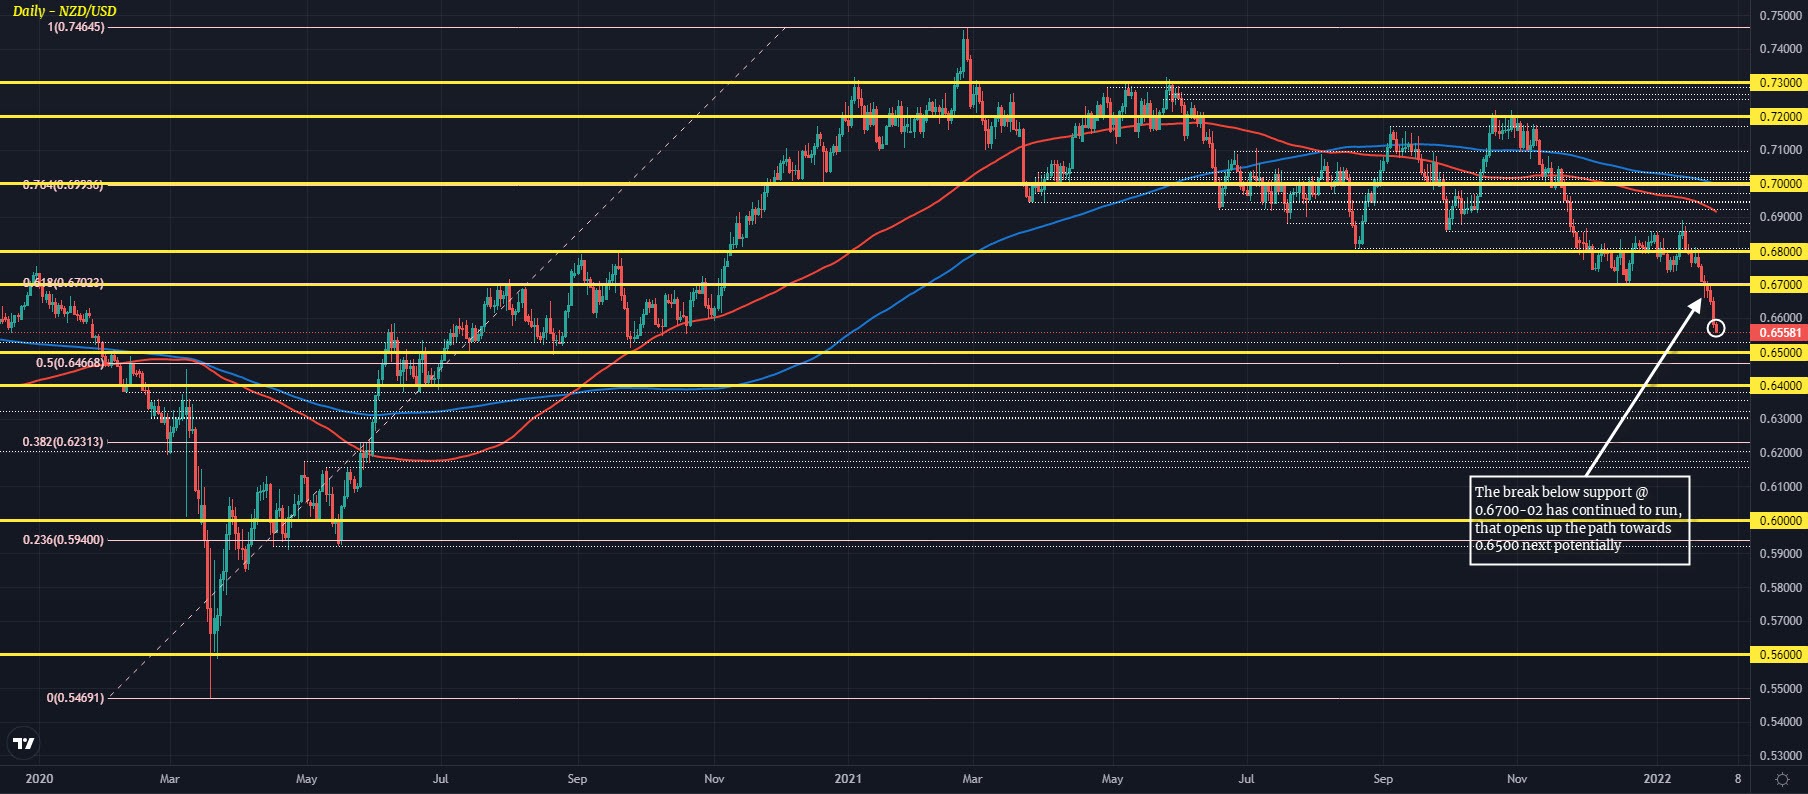The image size is (1808, 794).
Task: Click the 2020 date label on time axis
Action: pos(39,778)
